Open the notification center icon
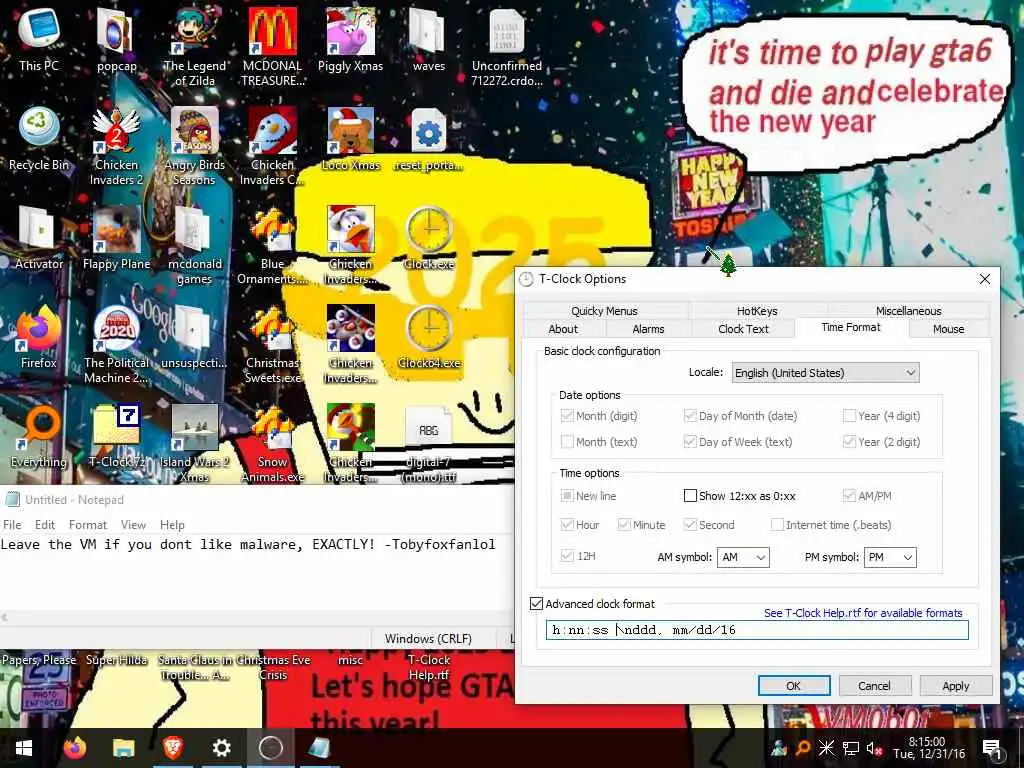Viewport: 1024px width, 768px height. 993,748
